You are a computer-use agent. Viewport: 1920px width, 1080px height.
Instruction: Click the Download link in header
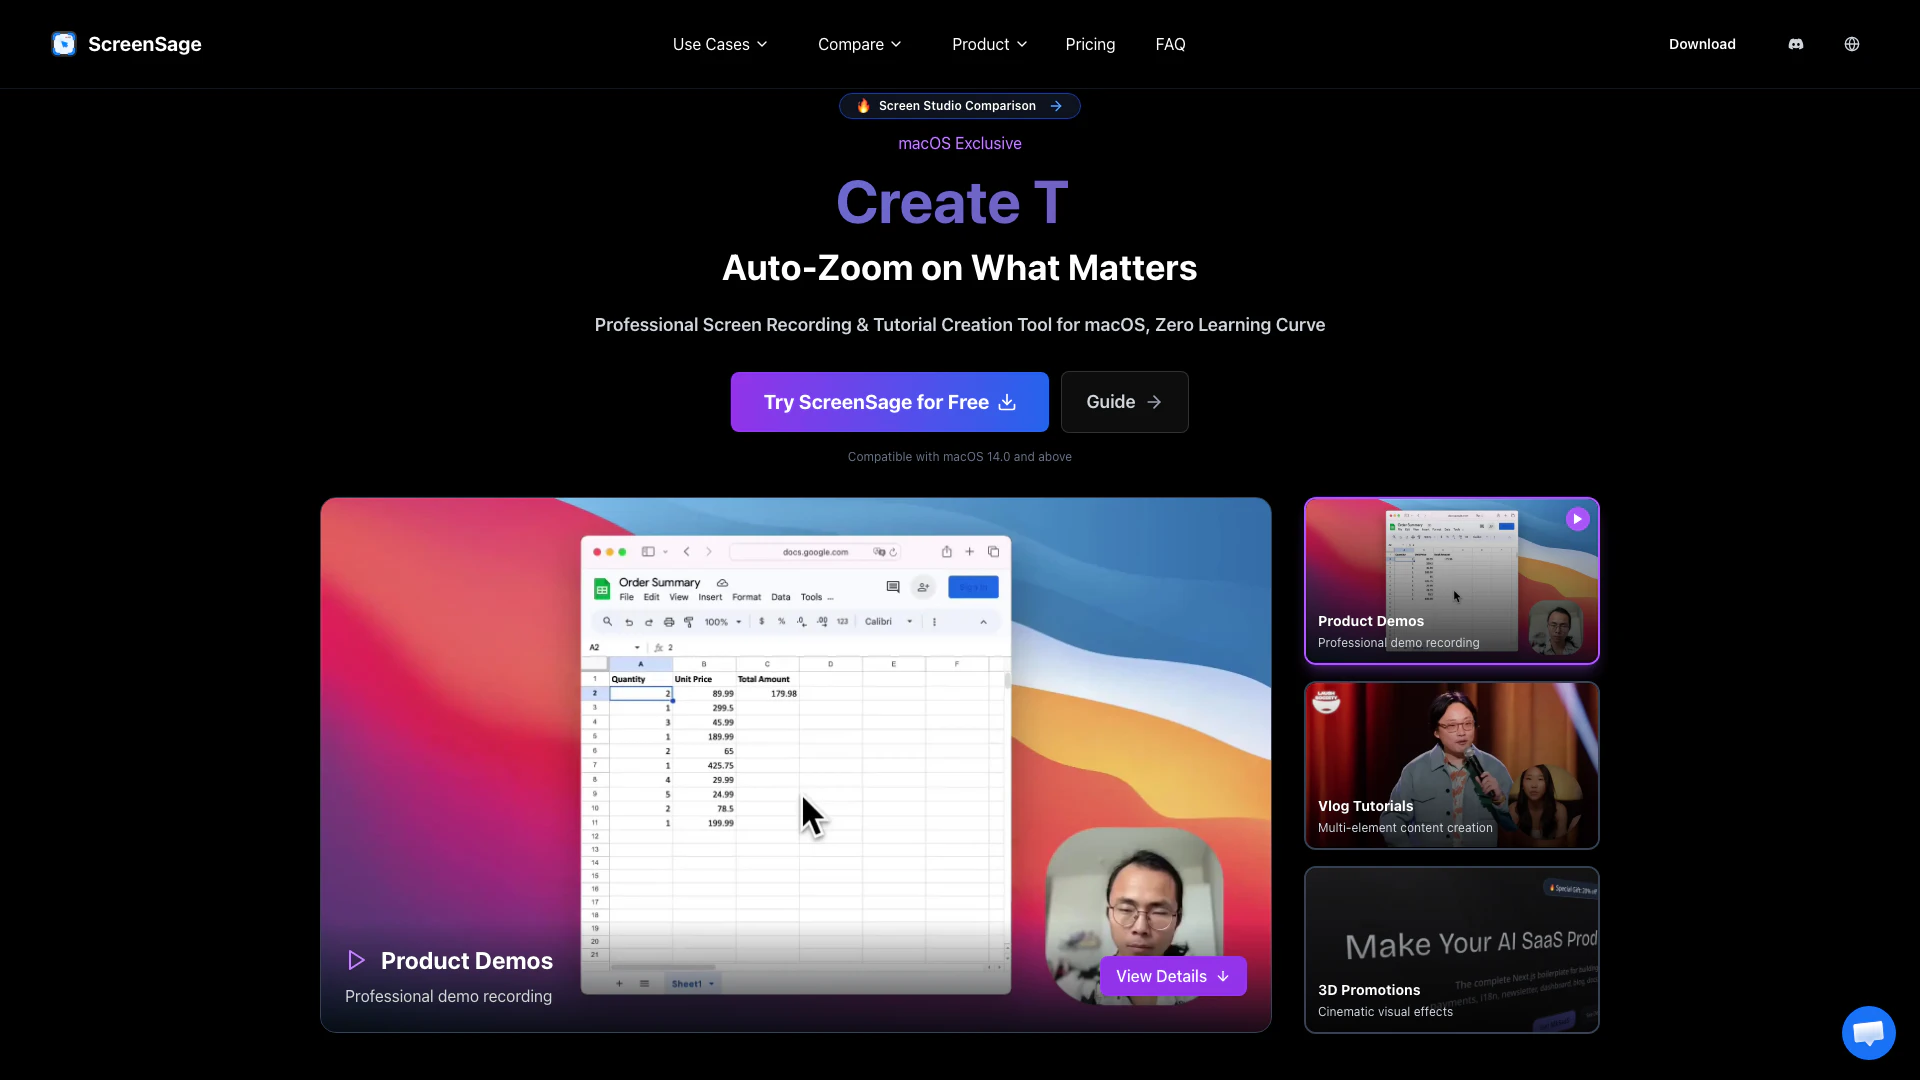1702,44
